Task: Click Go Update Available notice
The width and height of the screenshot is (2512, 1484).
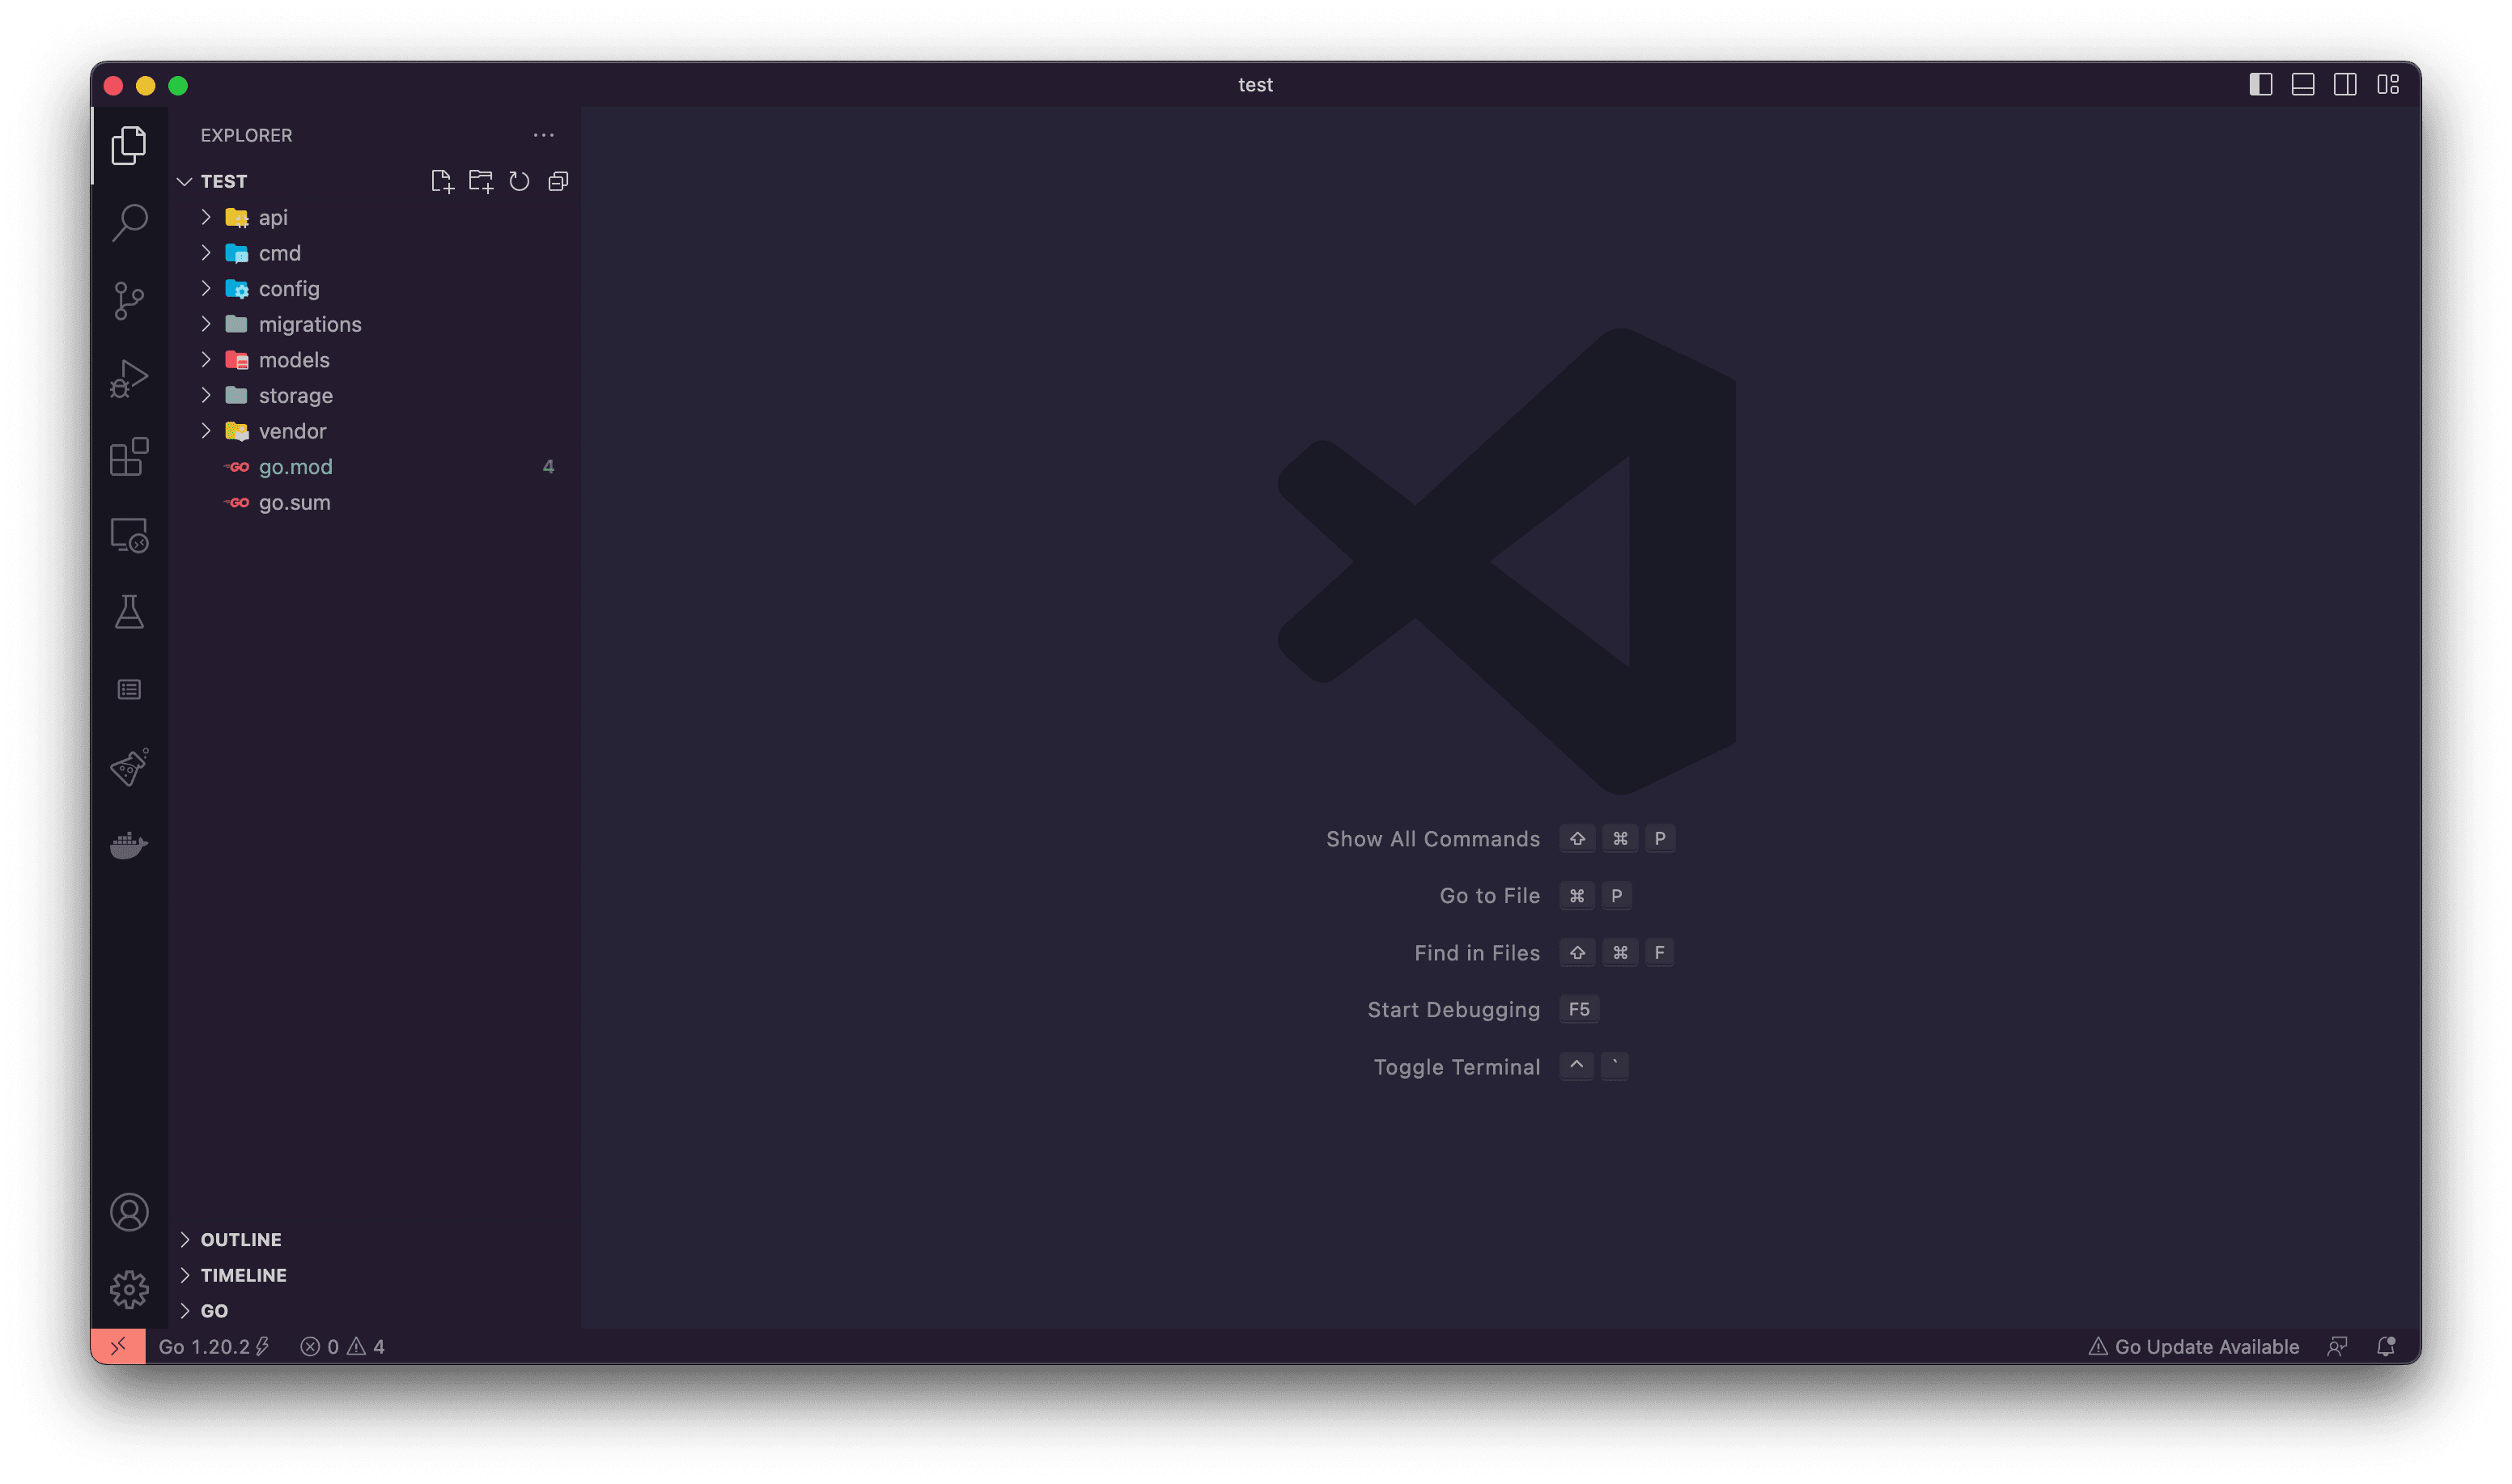Action: click(x=2193, y=1346)
